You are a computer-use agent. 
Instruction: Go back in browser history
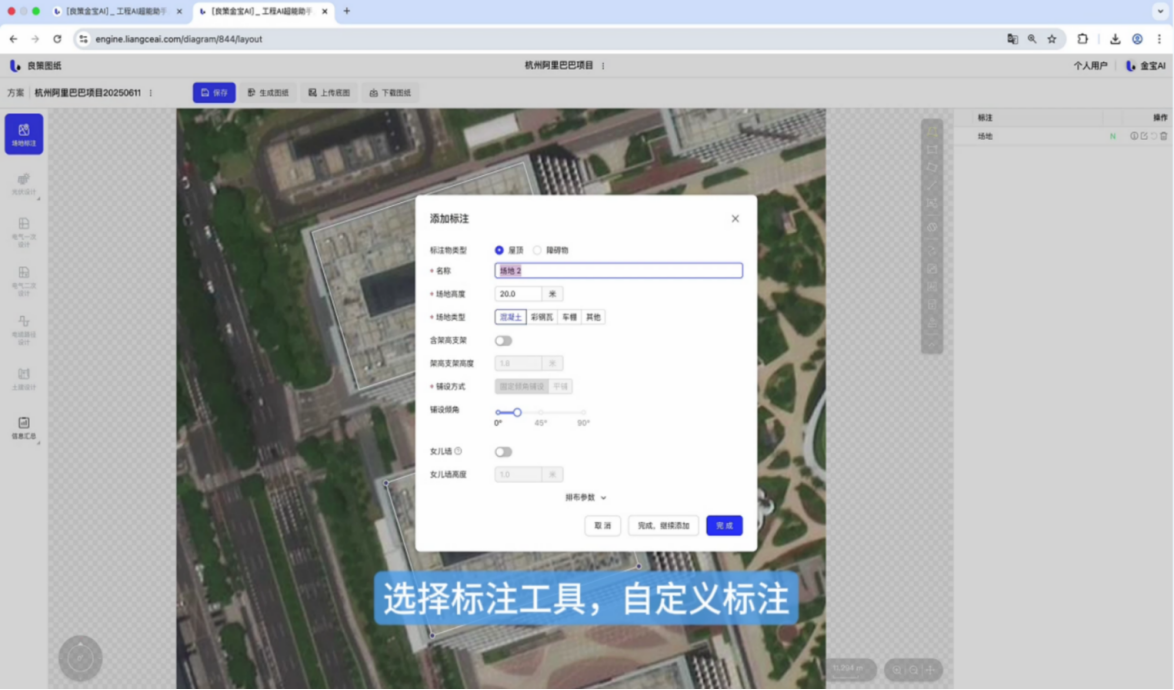[x=13, y=39]
